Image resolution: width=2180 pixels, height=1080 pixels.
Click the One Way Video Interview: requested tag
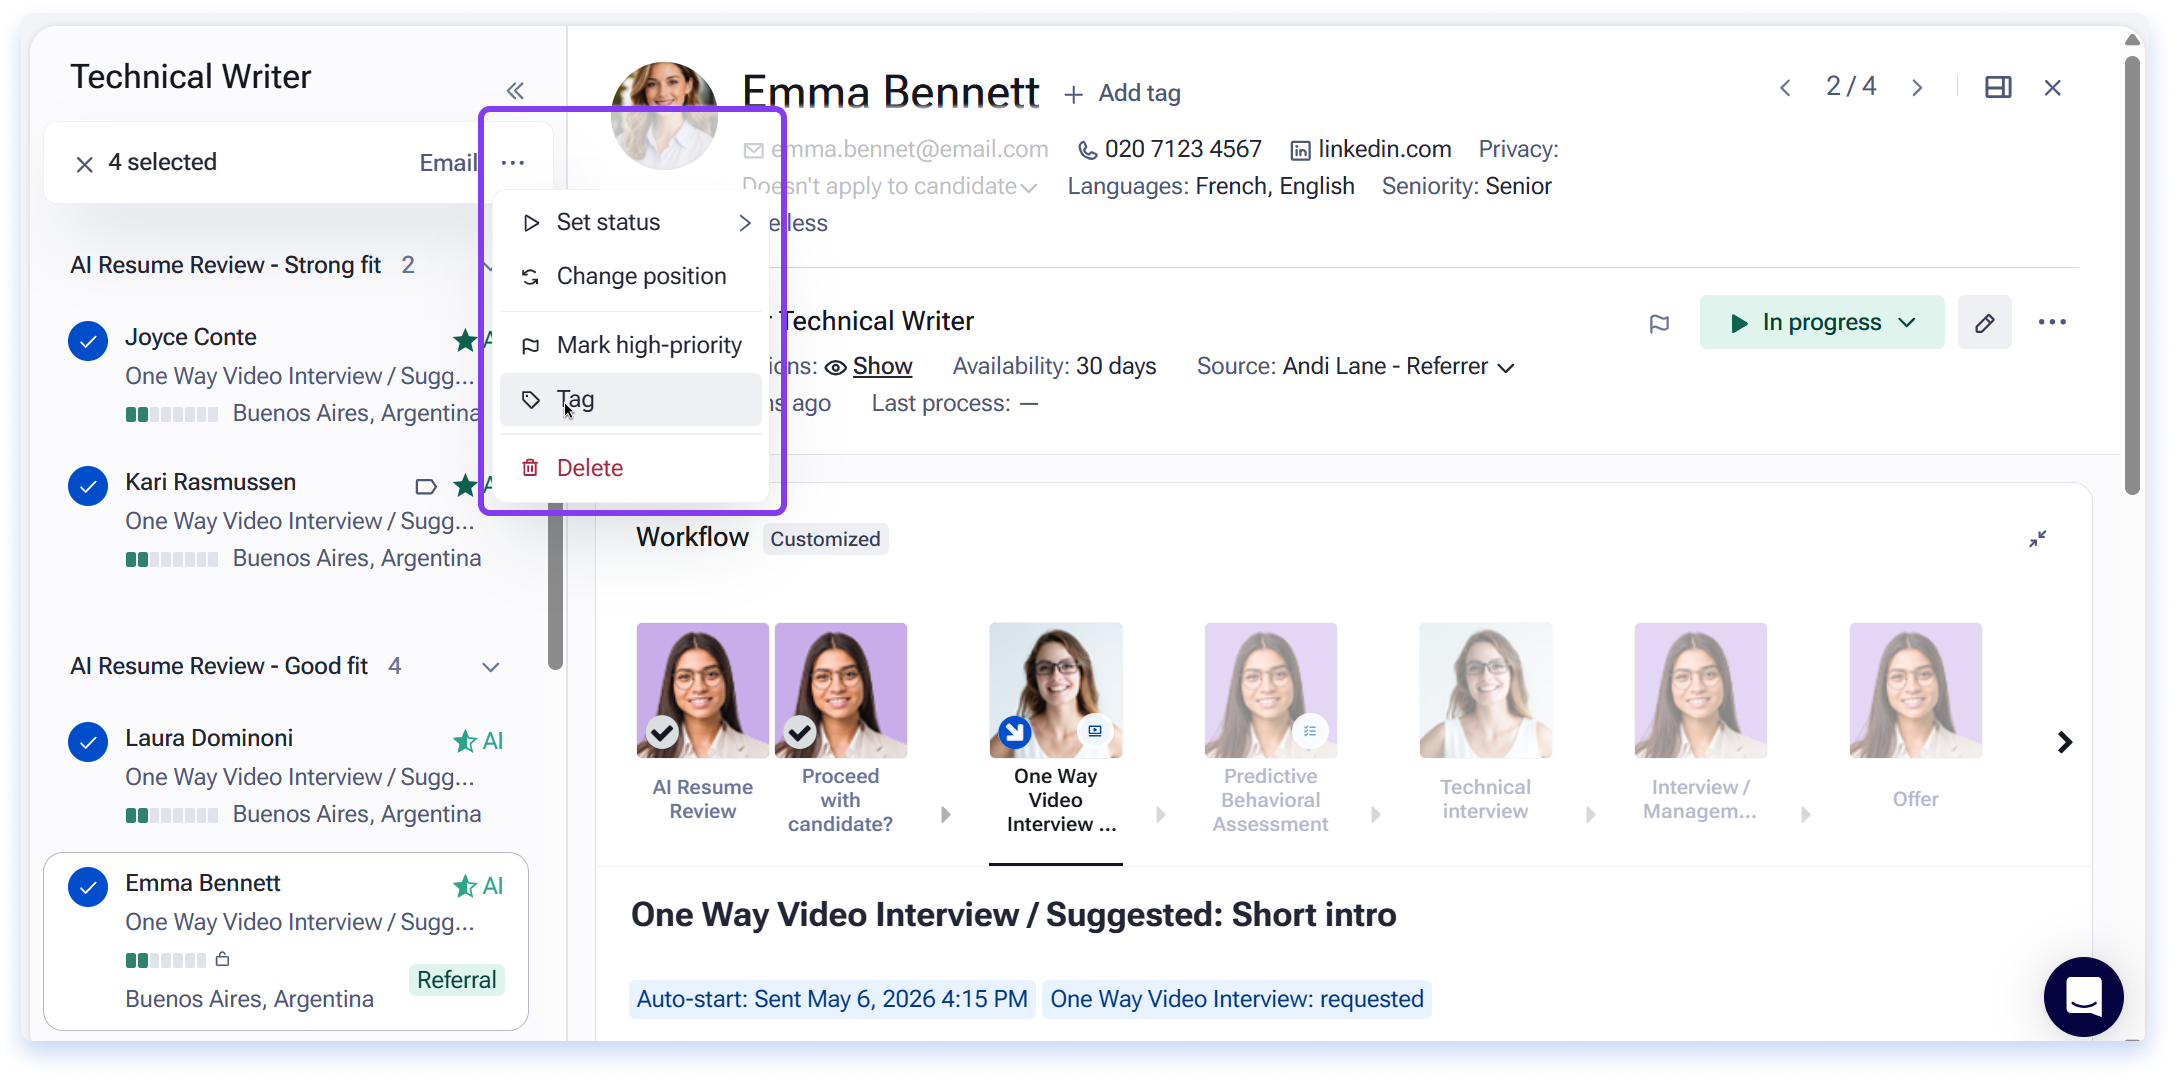click(1237, 999)
